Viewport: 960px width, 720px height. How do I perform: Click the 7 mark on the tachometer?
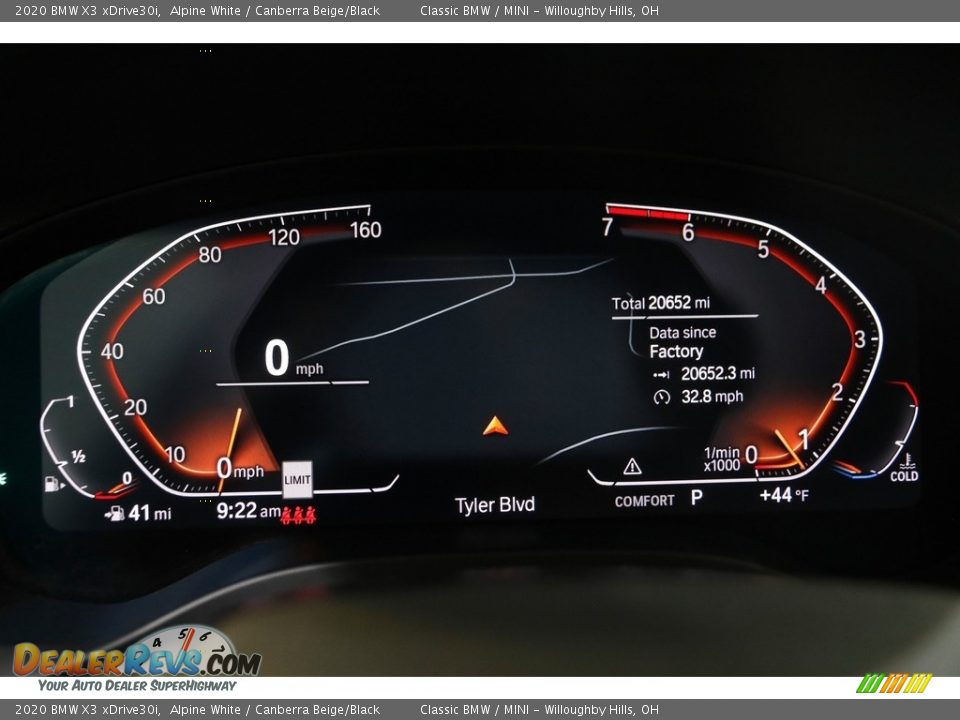point(607,227)
